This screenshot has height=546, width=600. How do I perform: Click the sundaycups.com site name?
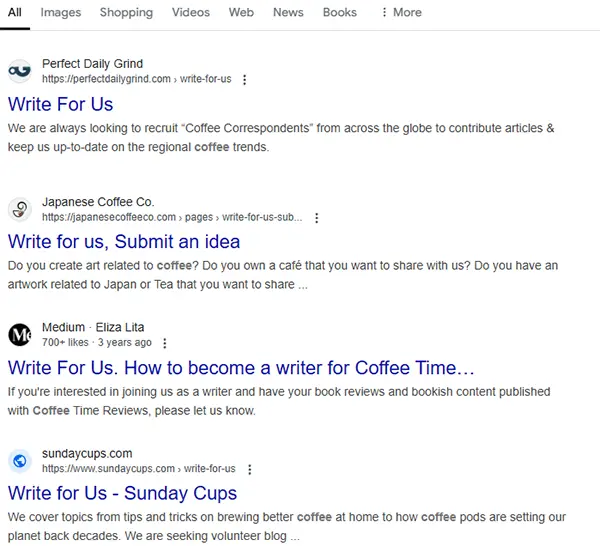point(87,454)
